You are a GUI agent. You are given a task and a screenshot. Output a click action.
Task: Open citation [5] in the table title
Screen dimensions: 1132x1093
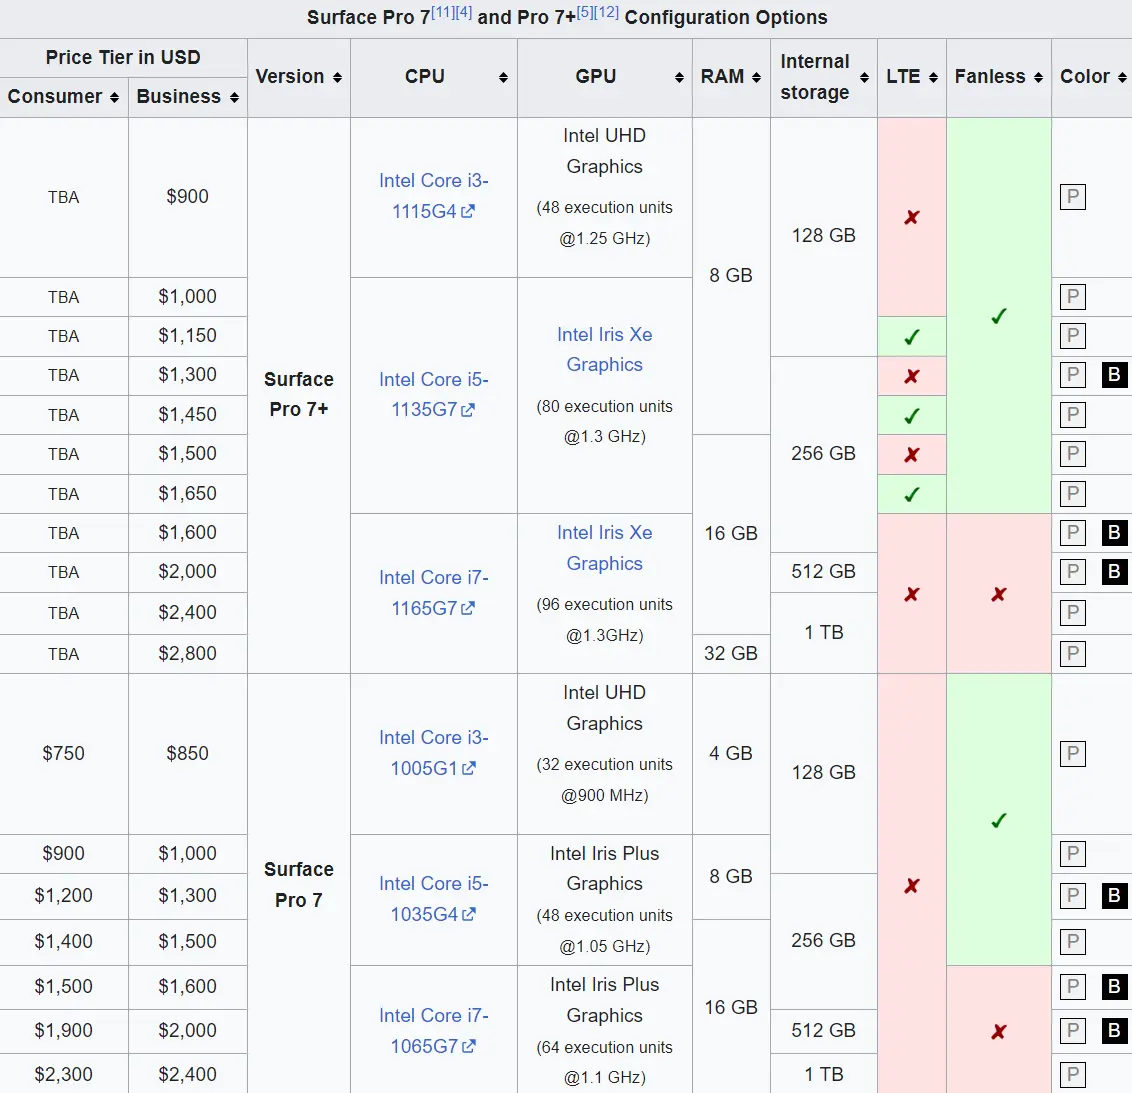click(x=585, y=12)
